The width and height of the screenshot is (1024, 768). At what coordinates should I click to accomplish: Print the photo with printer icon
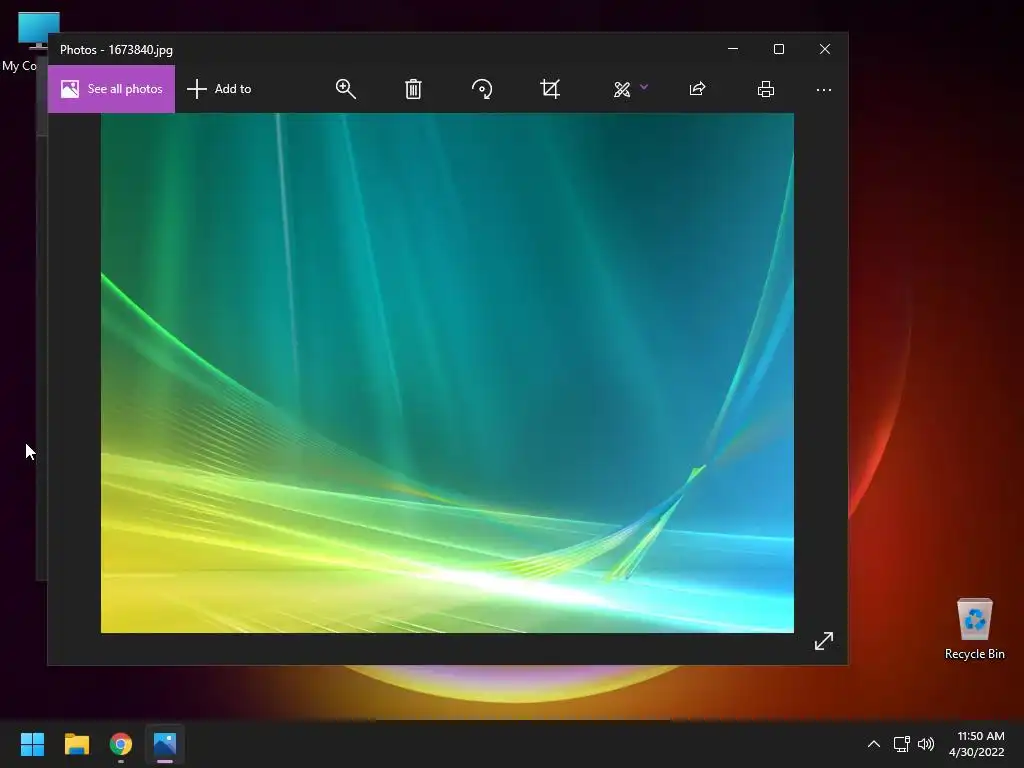click(x=765, y=89)
